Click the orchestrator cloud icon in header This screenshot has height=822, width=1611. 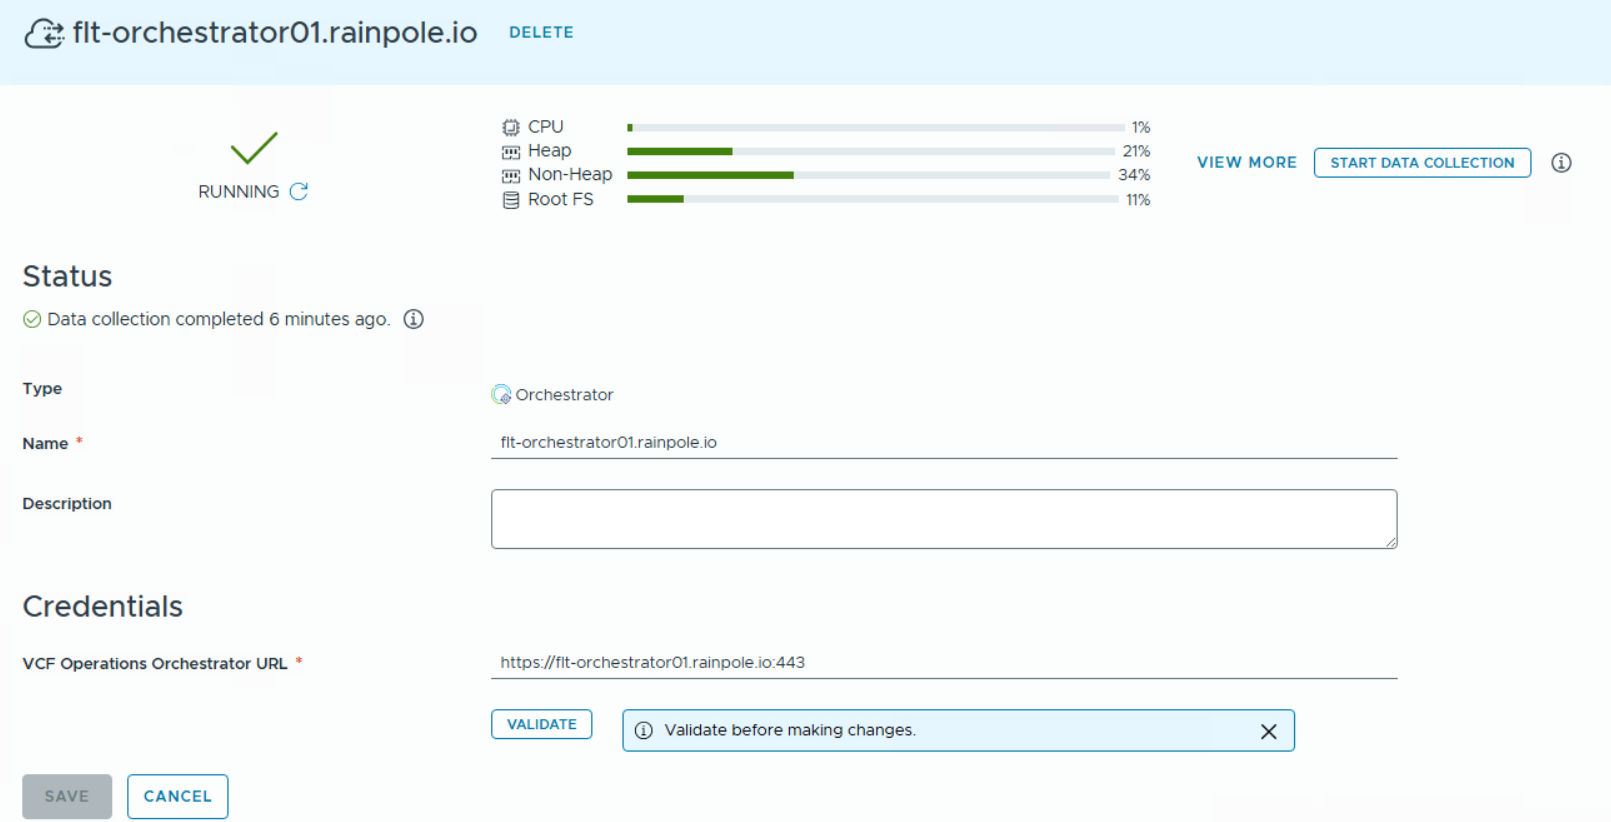click(44, 33)
